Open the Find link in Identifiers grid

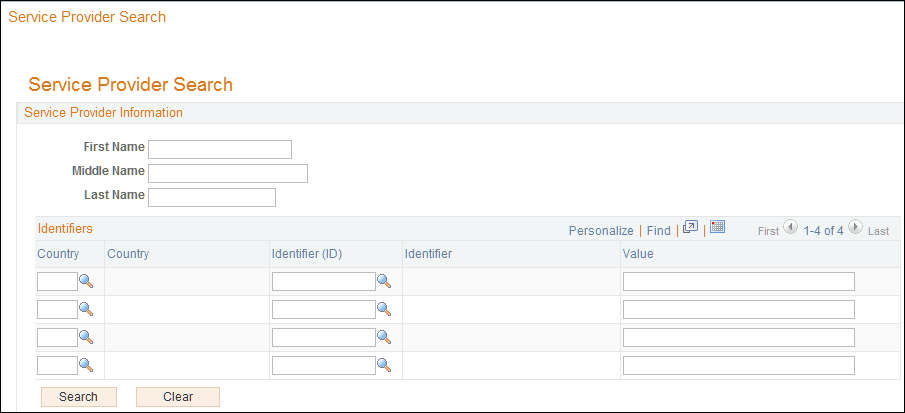click(659, 231)
